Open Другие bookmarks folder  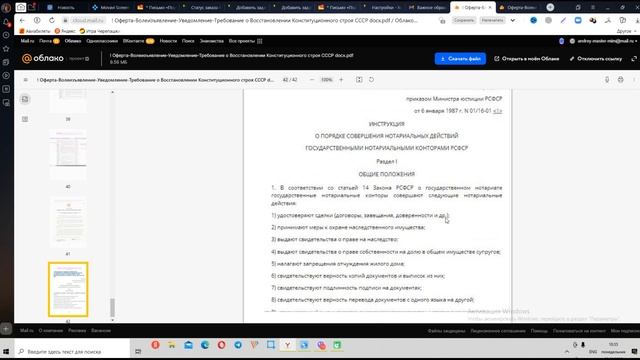(x=626, y=31)
